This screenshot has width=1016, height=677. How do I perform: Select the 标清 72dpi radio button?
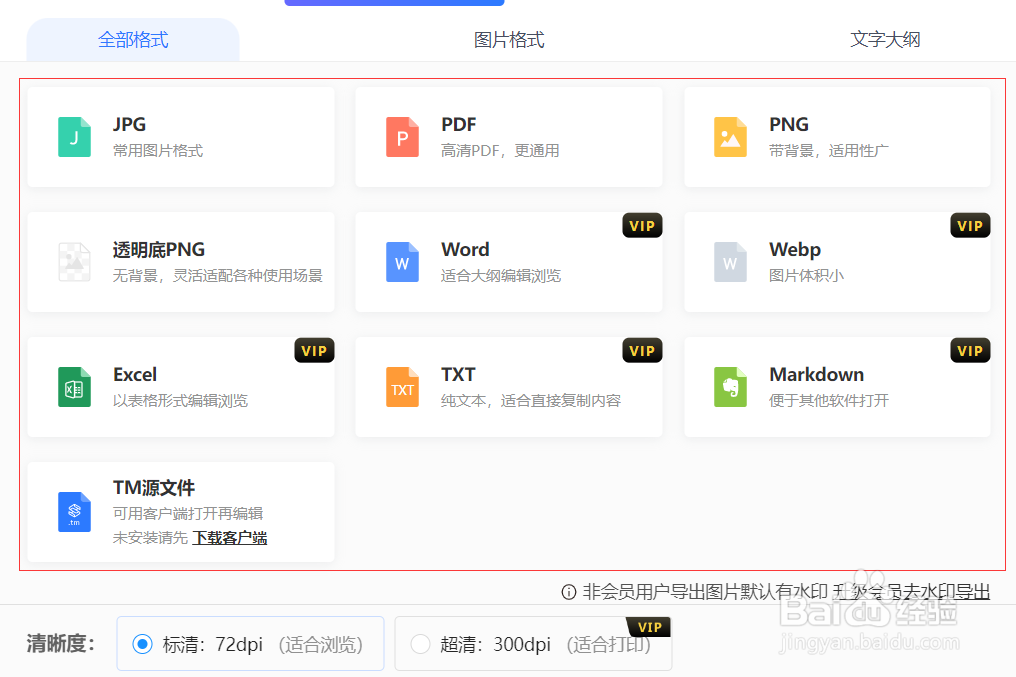click(x=141, y=643)
